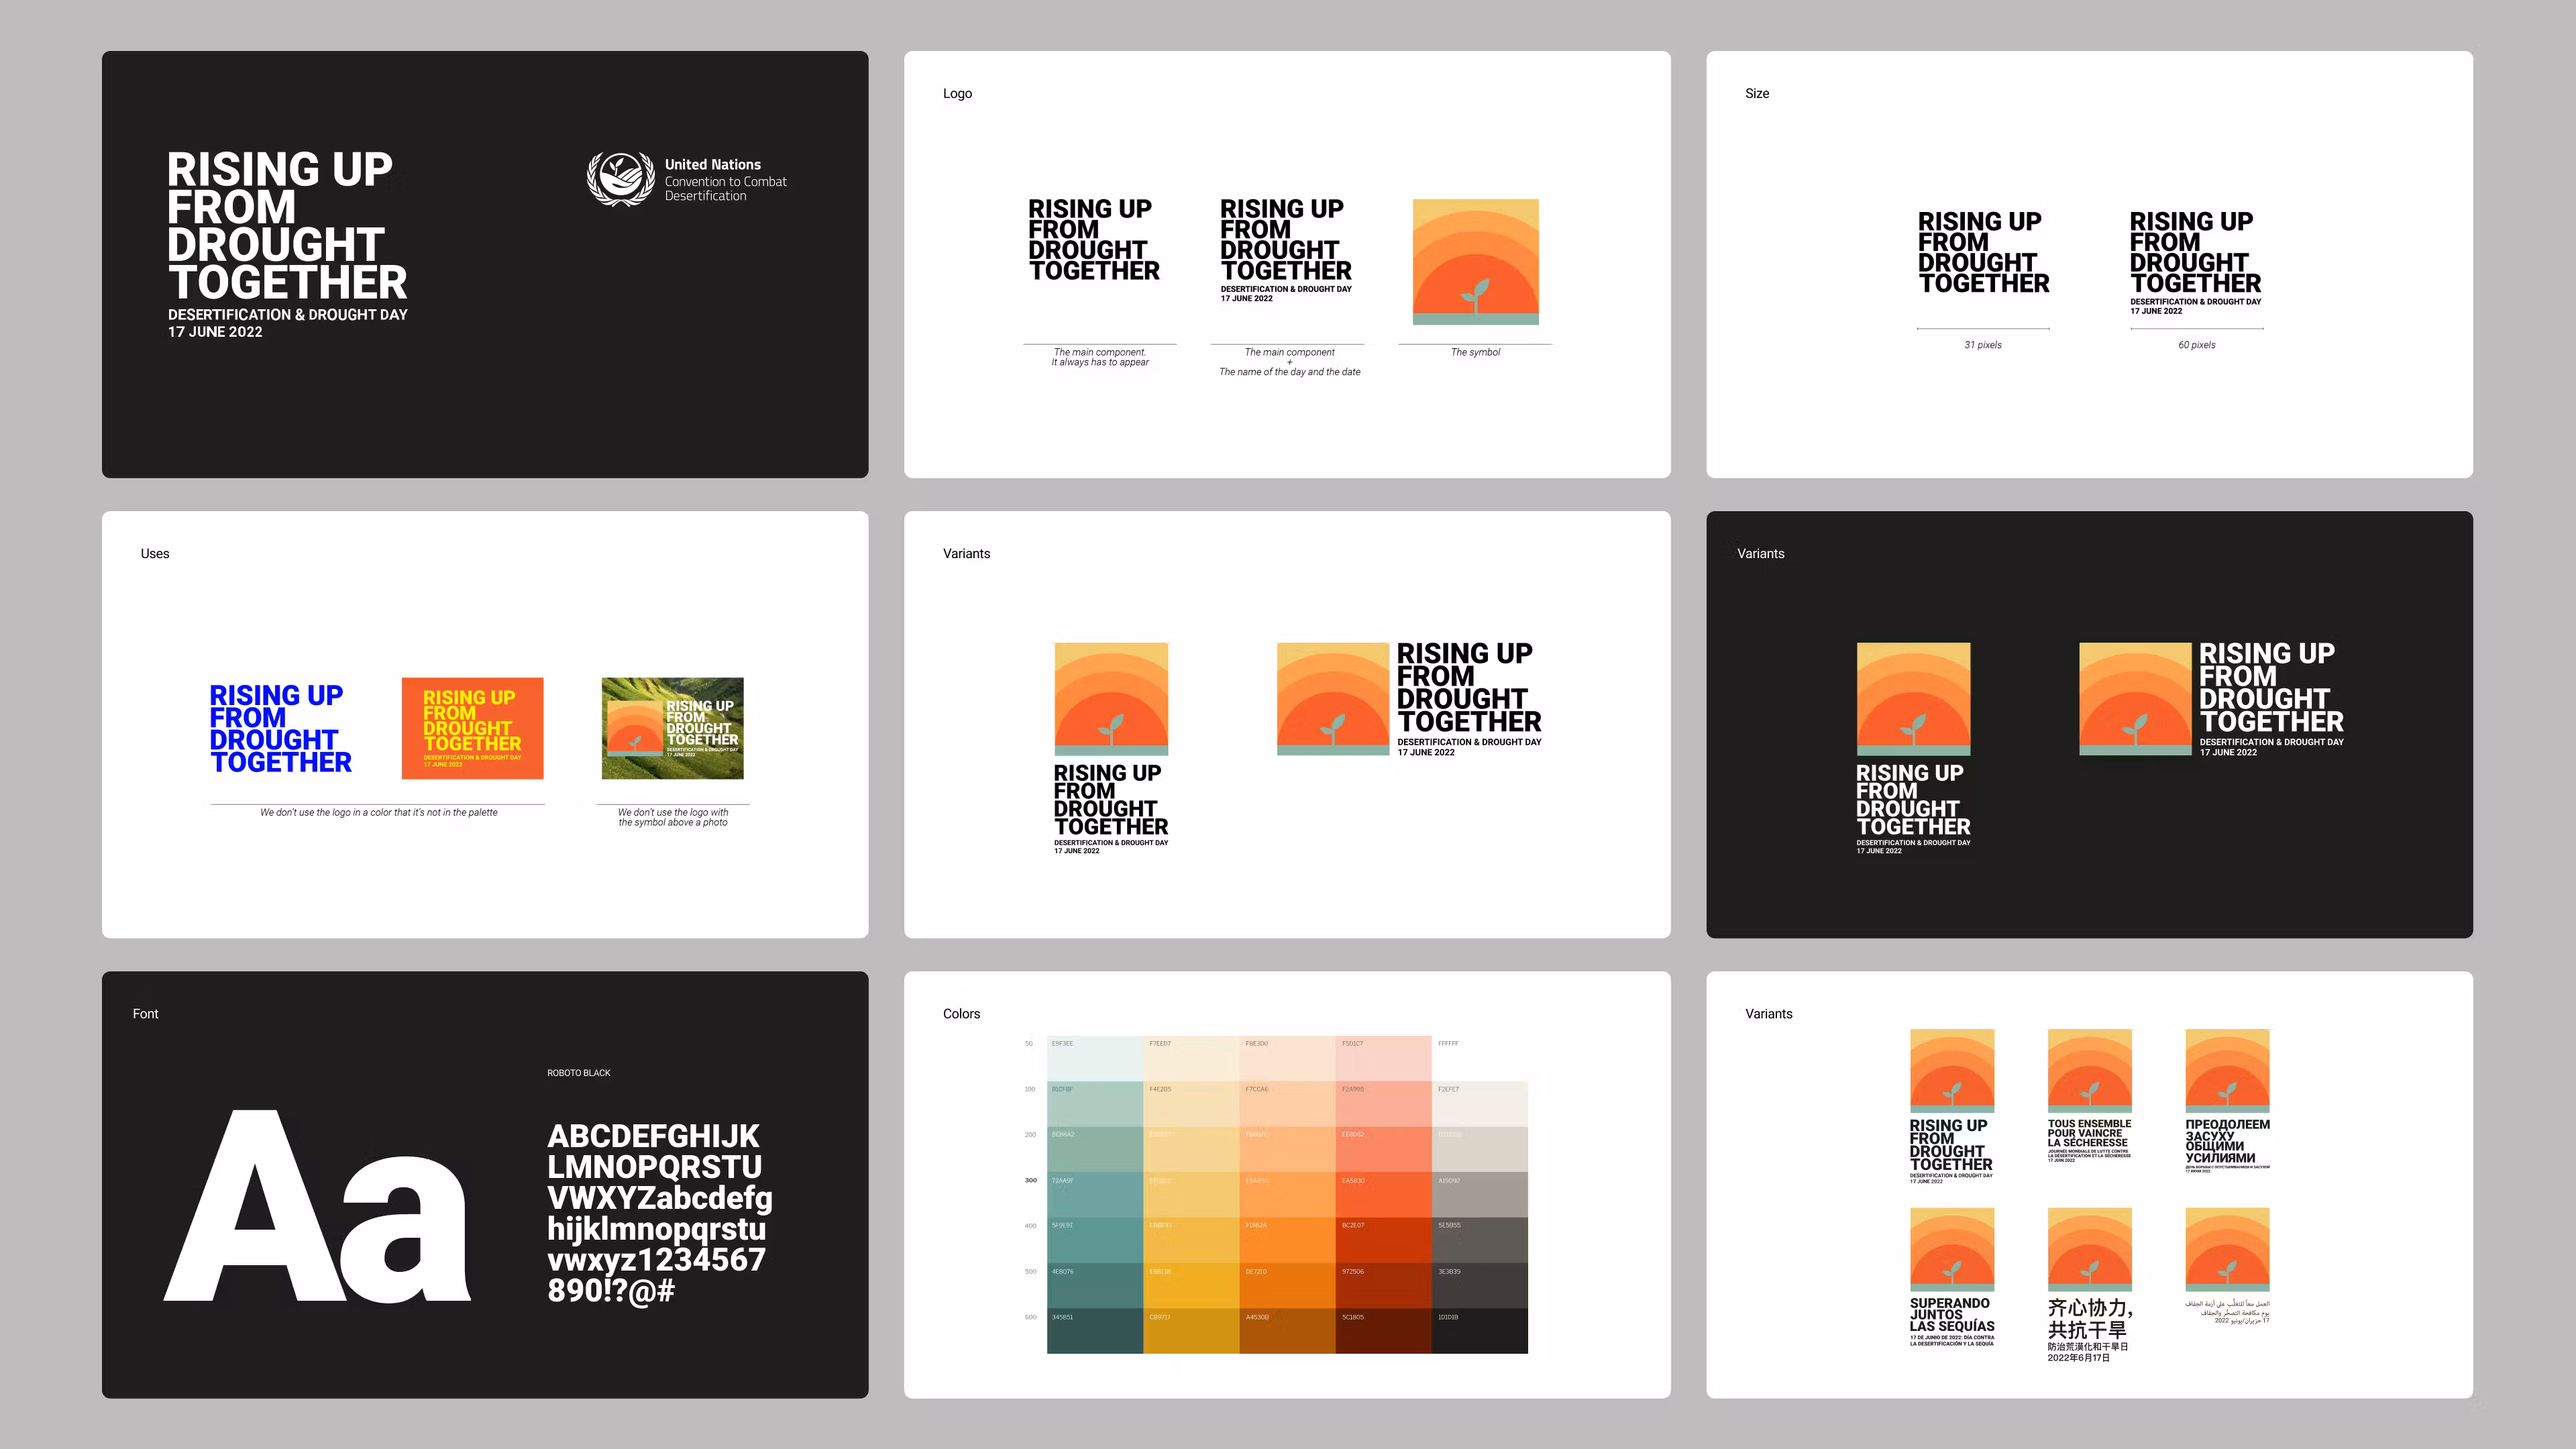Click the 'ABCDEFGHIJK' specimen line

pos(653,1136)
